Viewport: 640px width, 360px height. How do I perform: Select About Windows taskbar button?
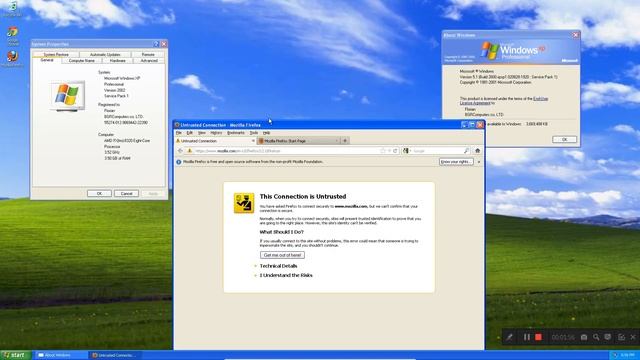coord(61,356)
